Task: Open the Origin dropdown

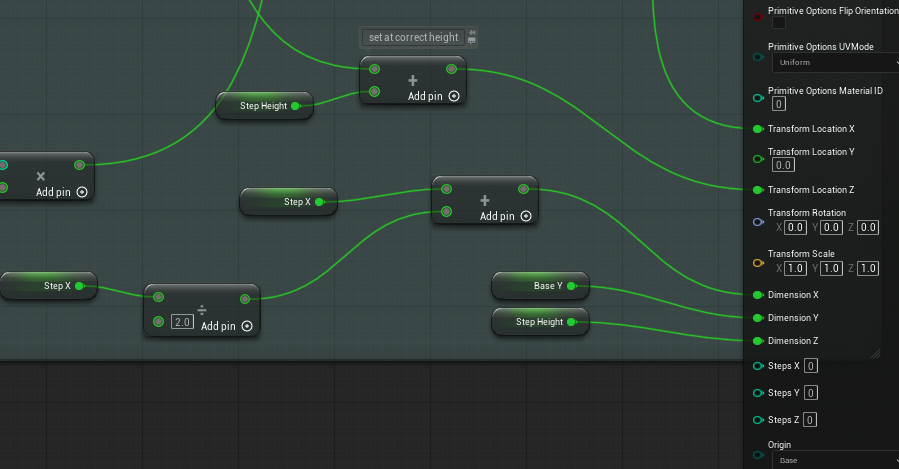Action: (834, 460)
